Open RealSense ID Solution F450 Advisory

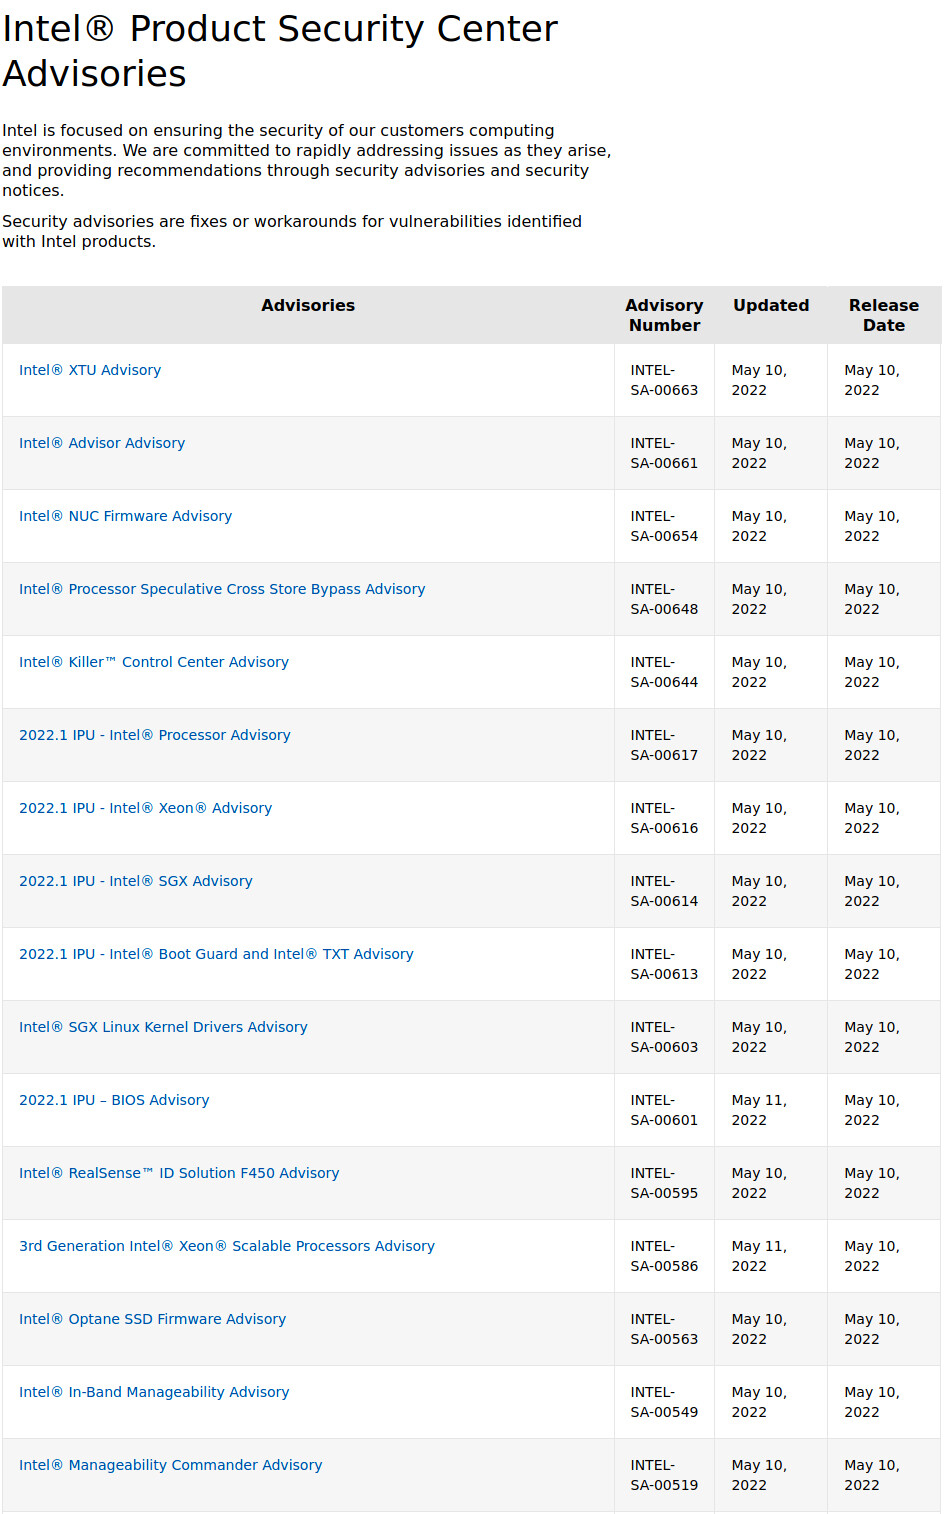tap(179, 1173)
